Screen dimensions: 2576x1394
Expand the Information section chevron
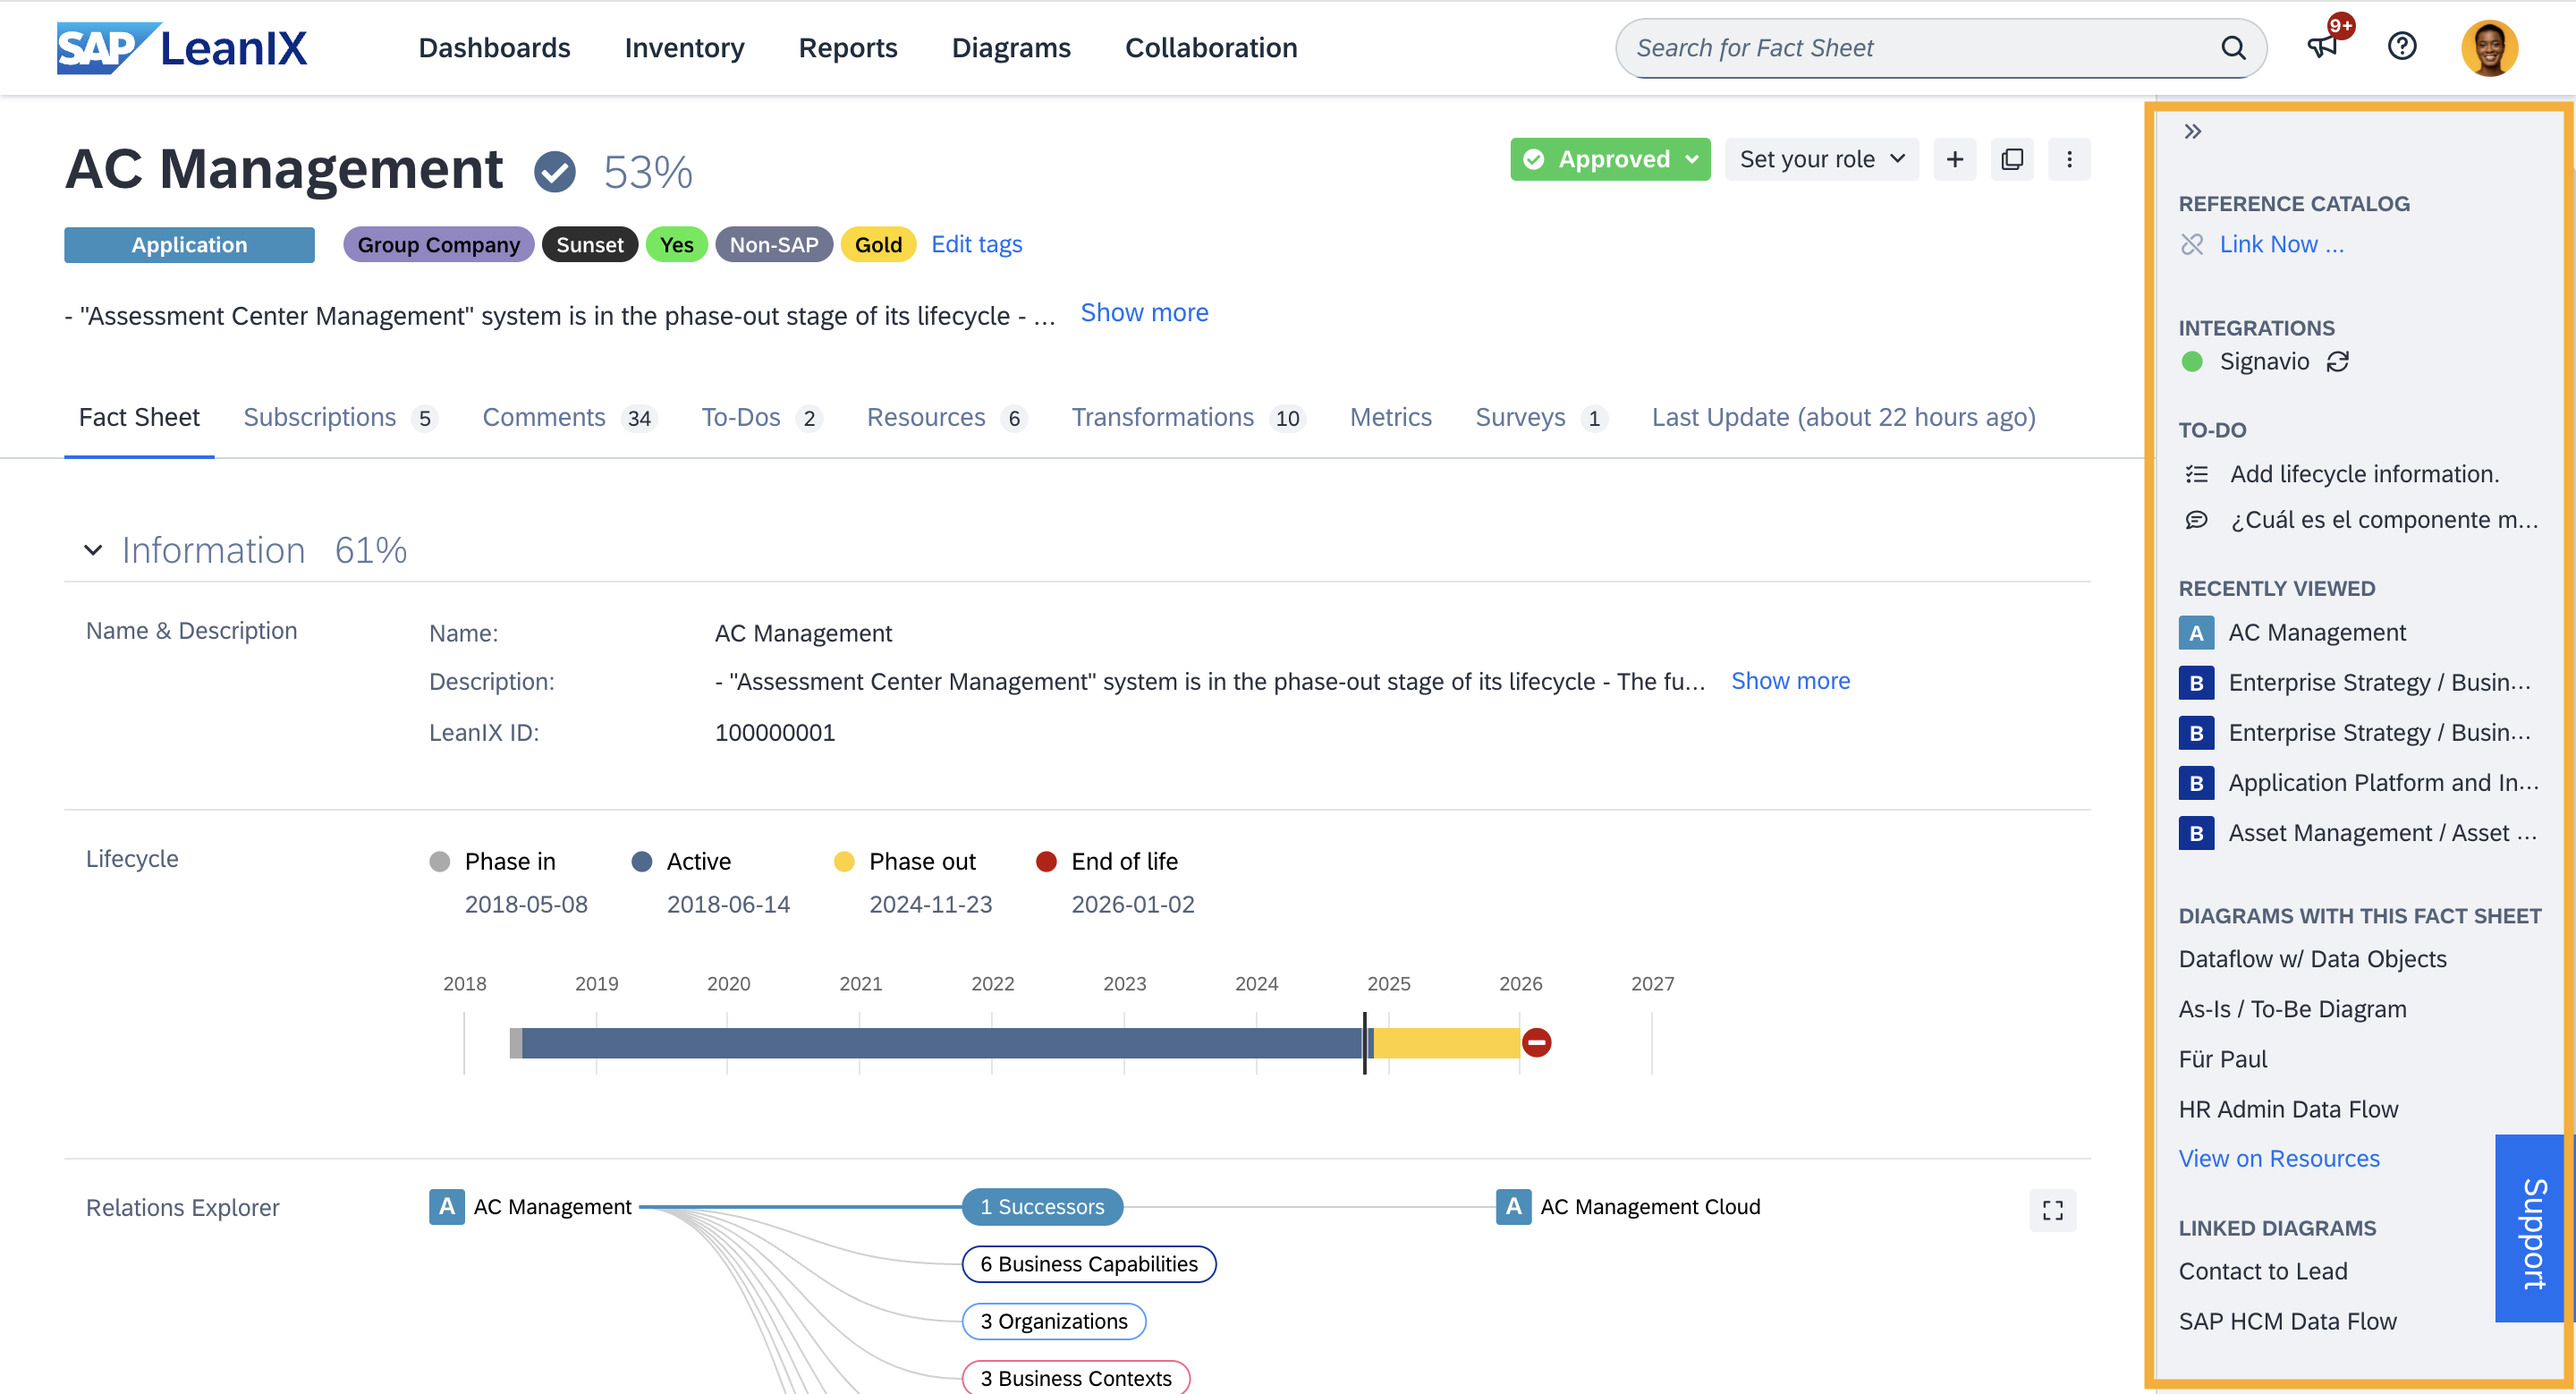[89, 549]
